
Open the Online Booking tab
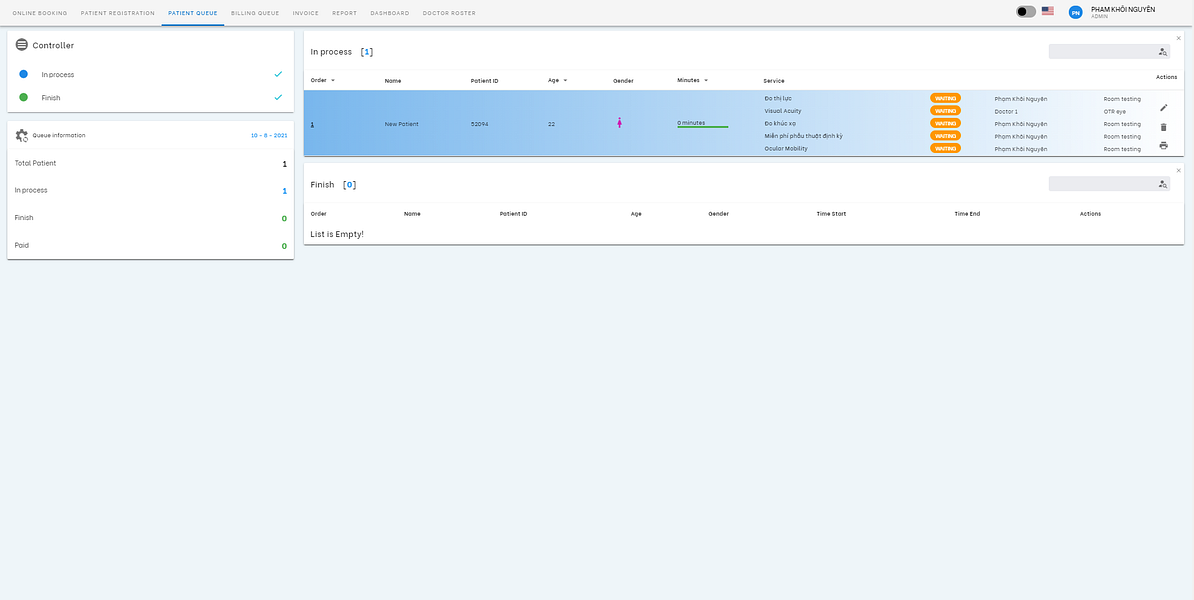pyautogui.click(x=40, y=13)
